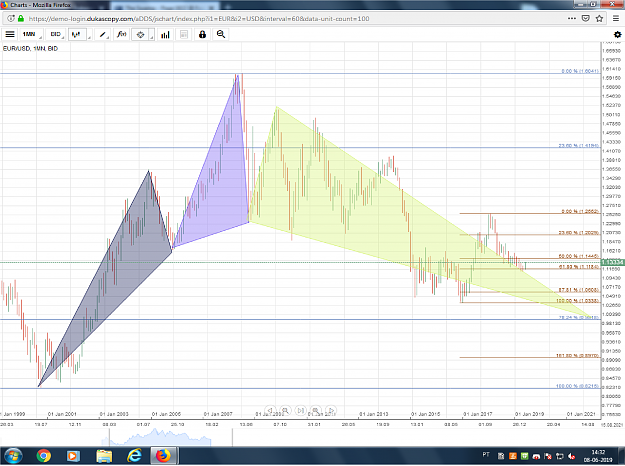Switch to the background browser tab
Image resolution: width=625 pixels, height=466 pixels.
click(x=164, y=5)
